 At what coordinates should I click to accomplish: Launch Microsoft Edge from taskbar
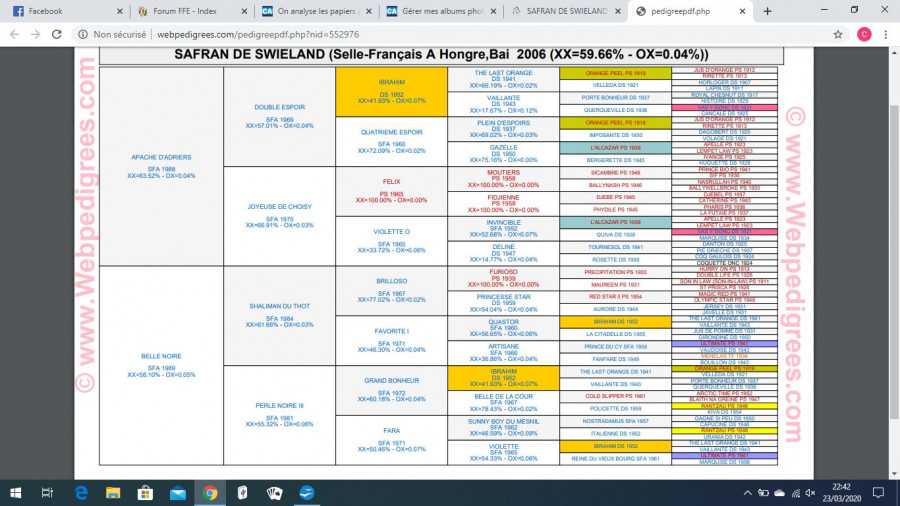tap(81, 493)
